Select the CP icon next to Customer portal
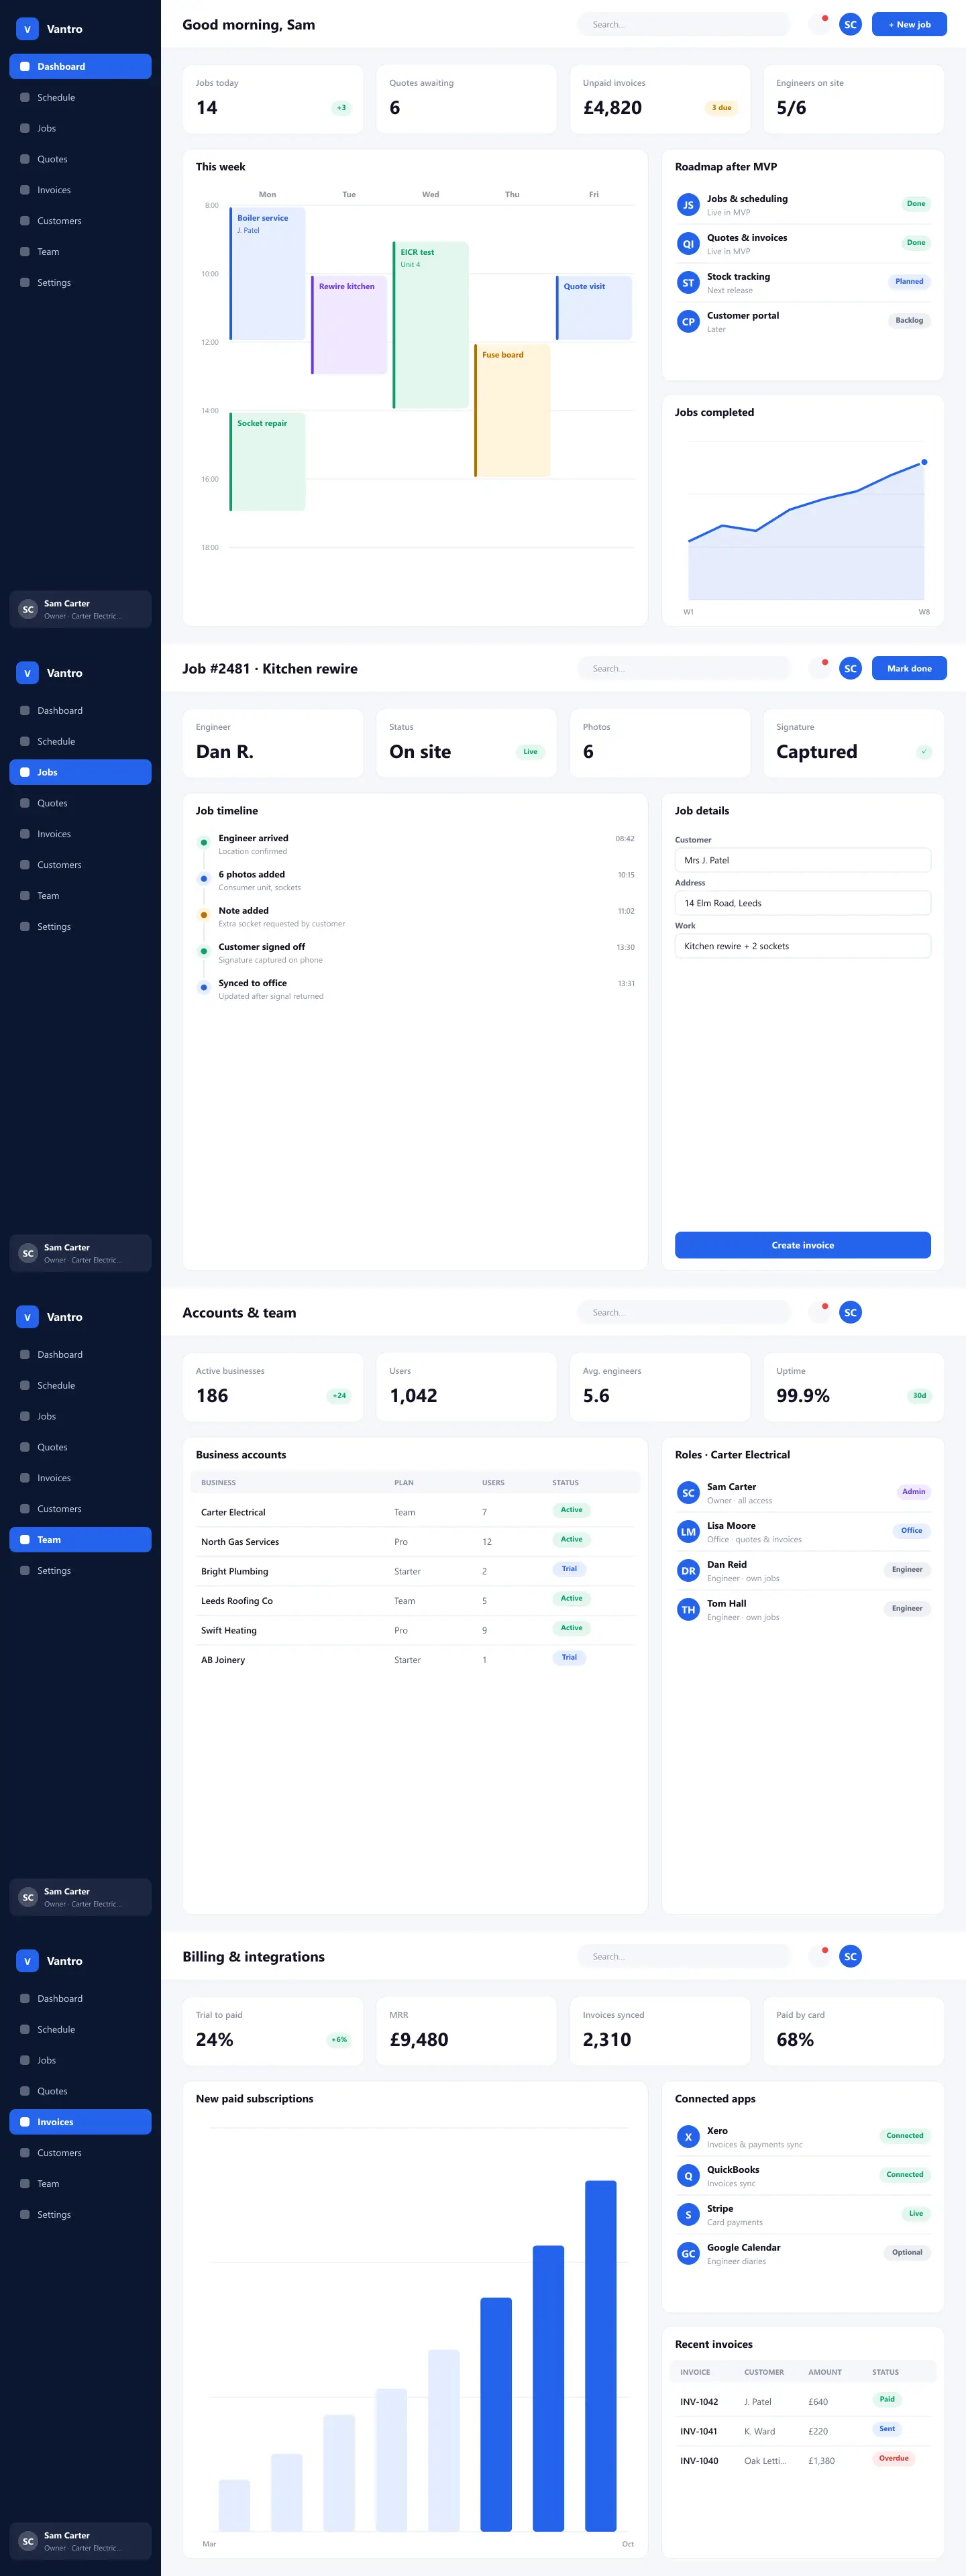This screenshot has width=966, height=2576. 688,322
